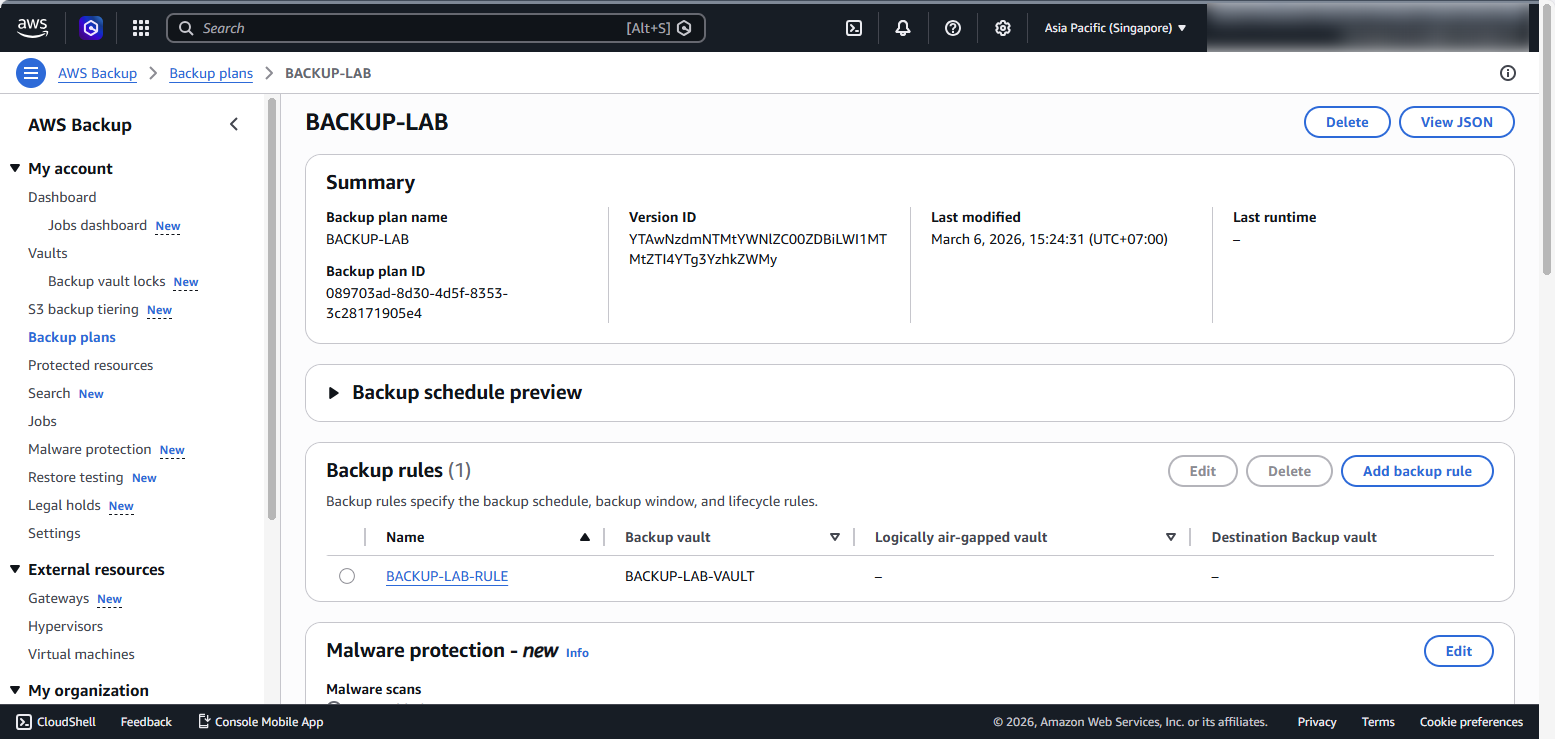This screenshot has width=1555, height=739.
Task: Click the Backup plan ID value
Action: (417, 303)
